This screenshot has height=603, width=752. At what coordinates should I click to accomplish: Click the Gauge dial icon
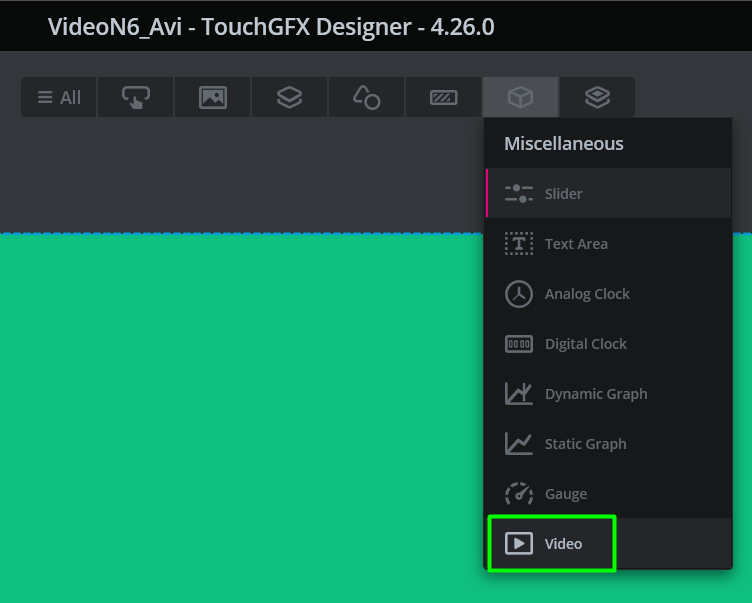519,494
